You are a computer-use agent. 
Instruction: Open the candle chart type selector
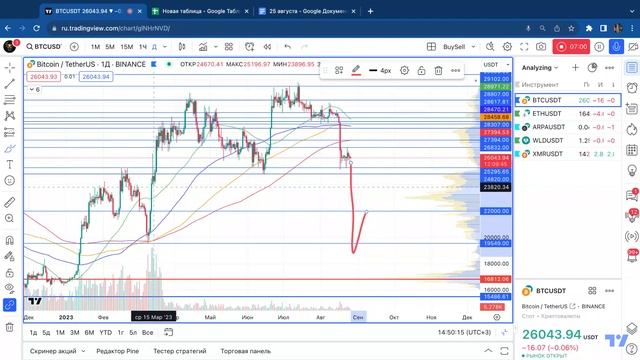click(x=182, y=47)
